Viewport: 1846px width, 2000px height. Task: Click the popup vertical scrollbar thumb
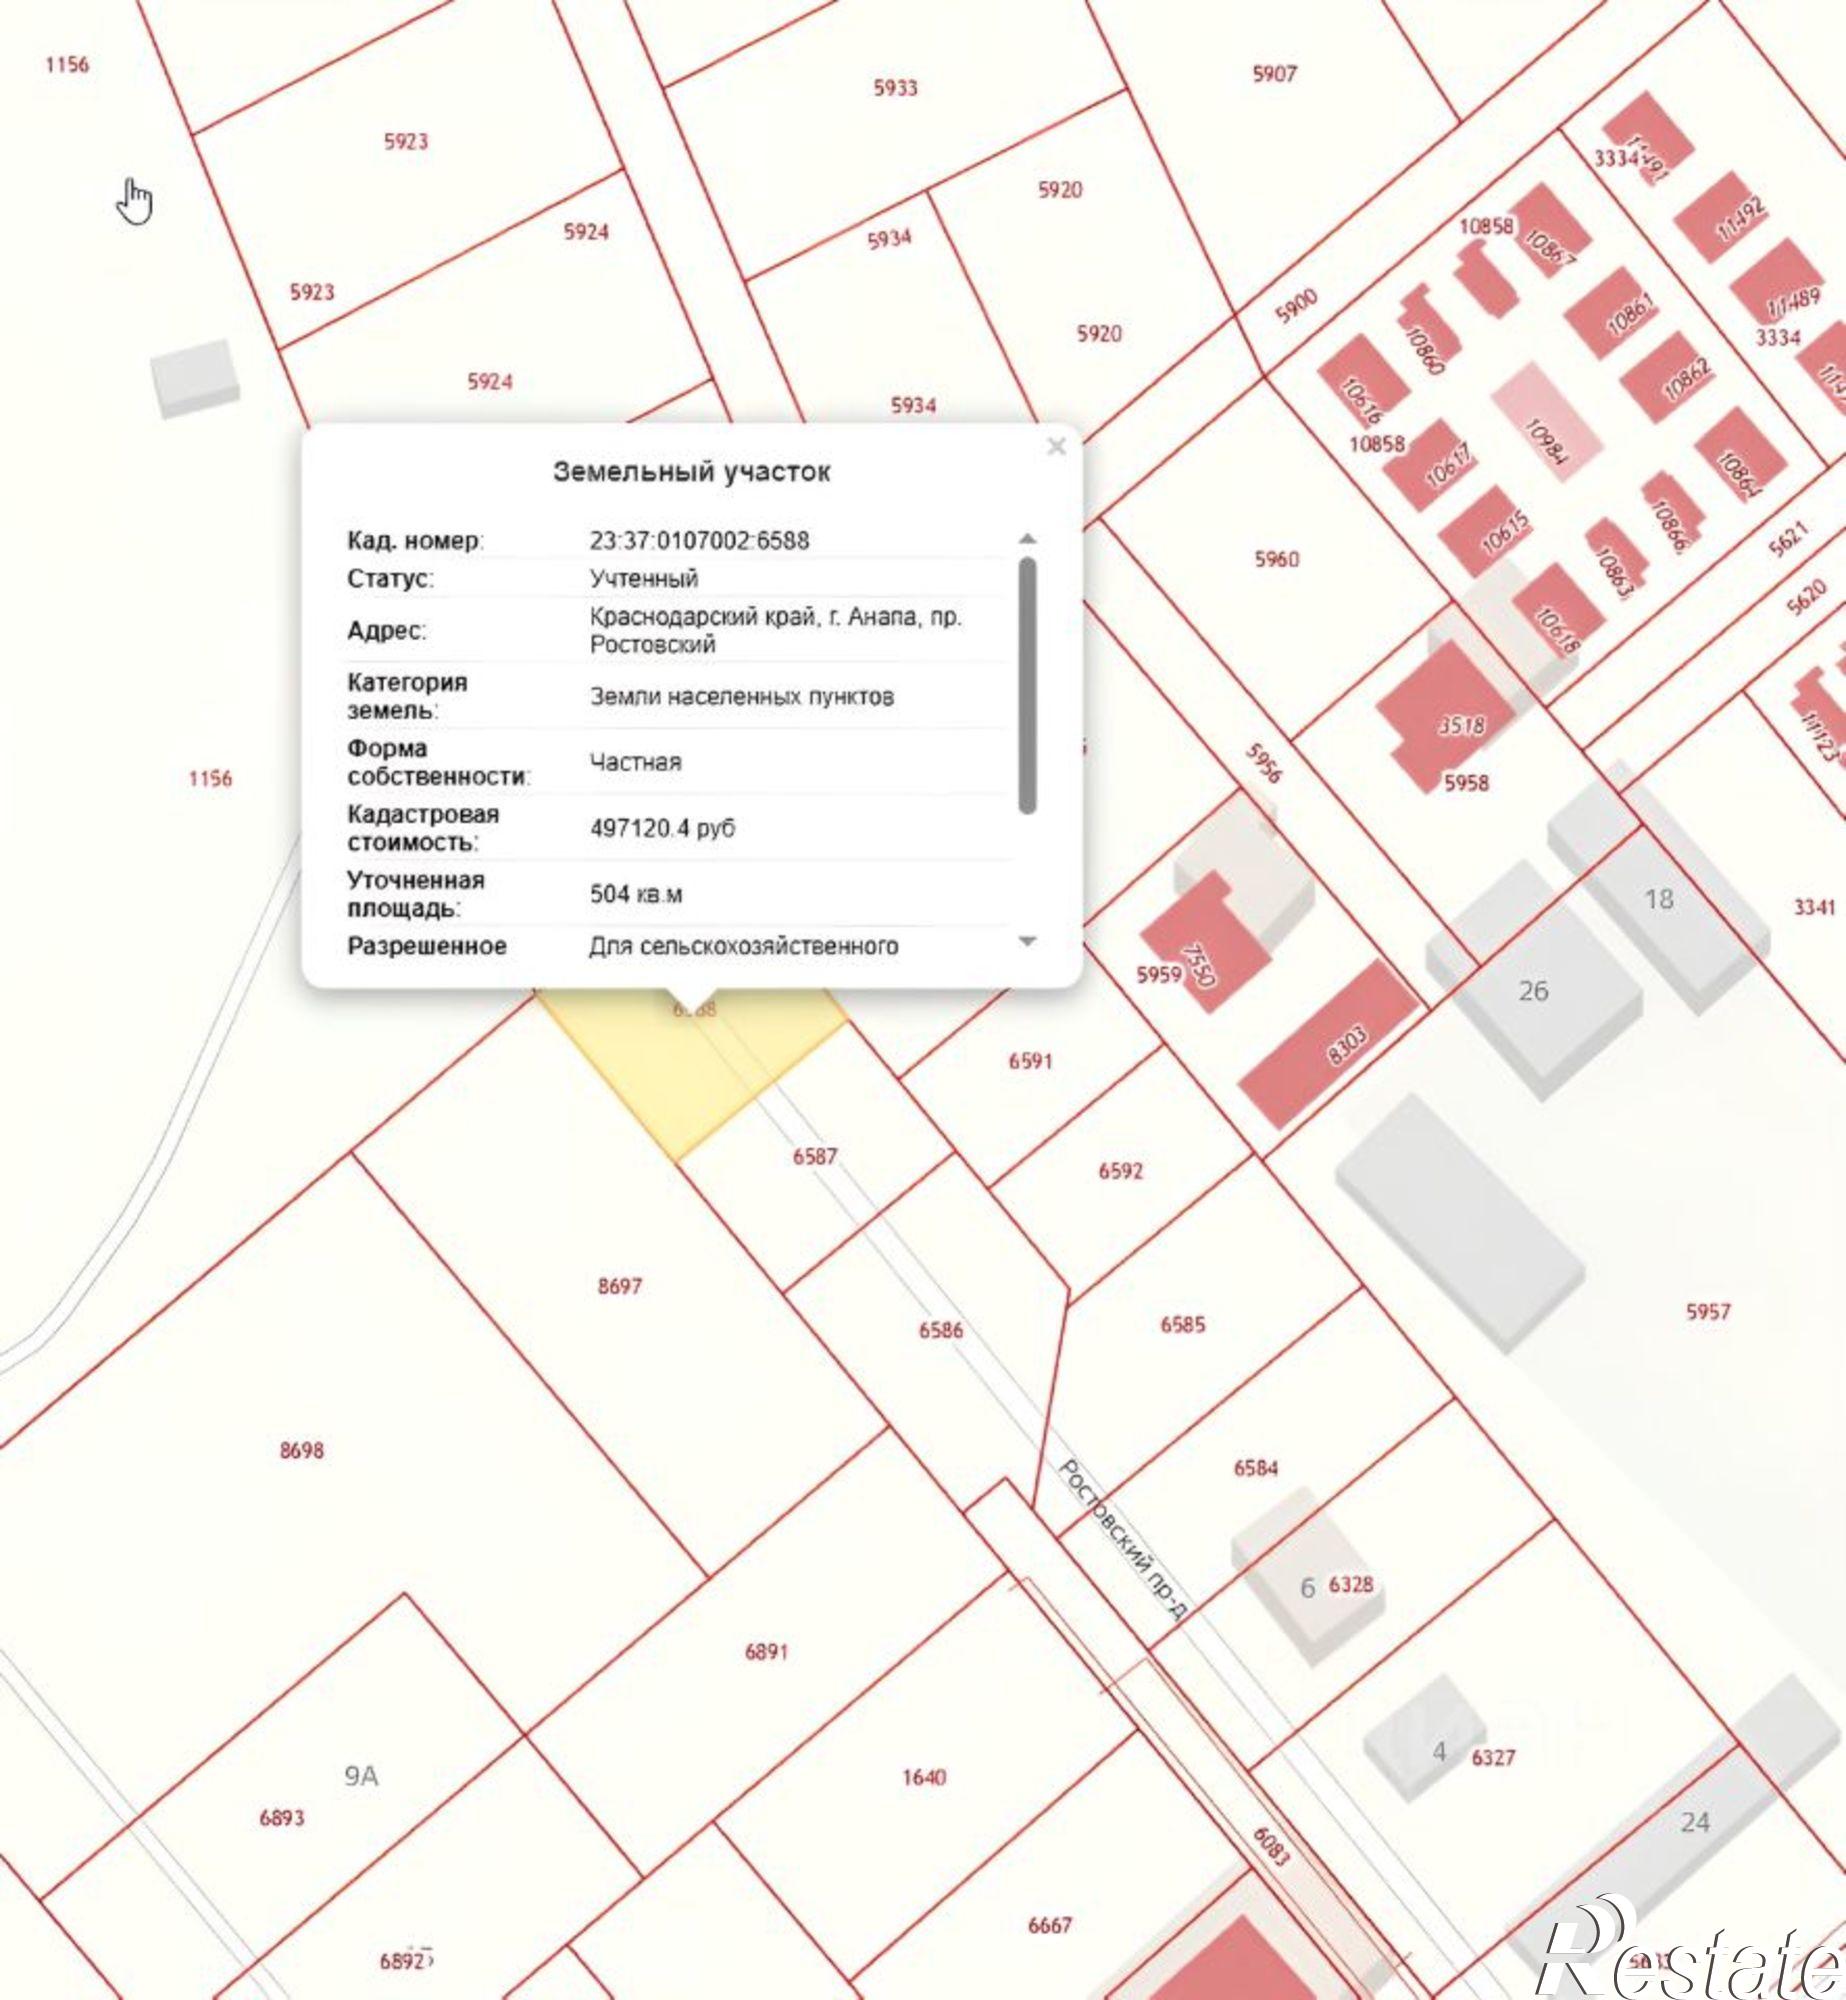pos(1027,685)
